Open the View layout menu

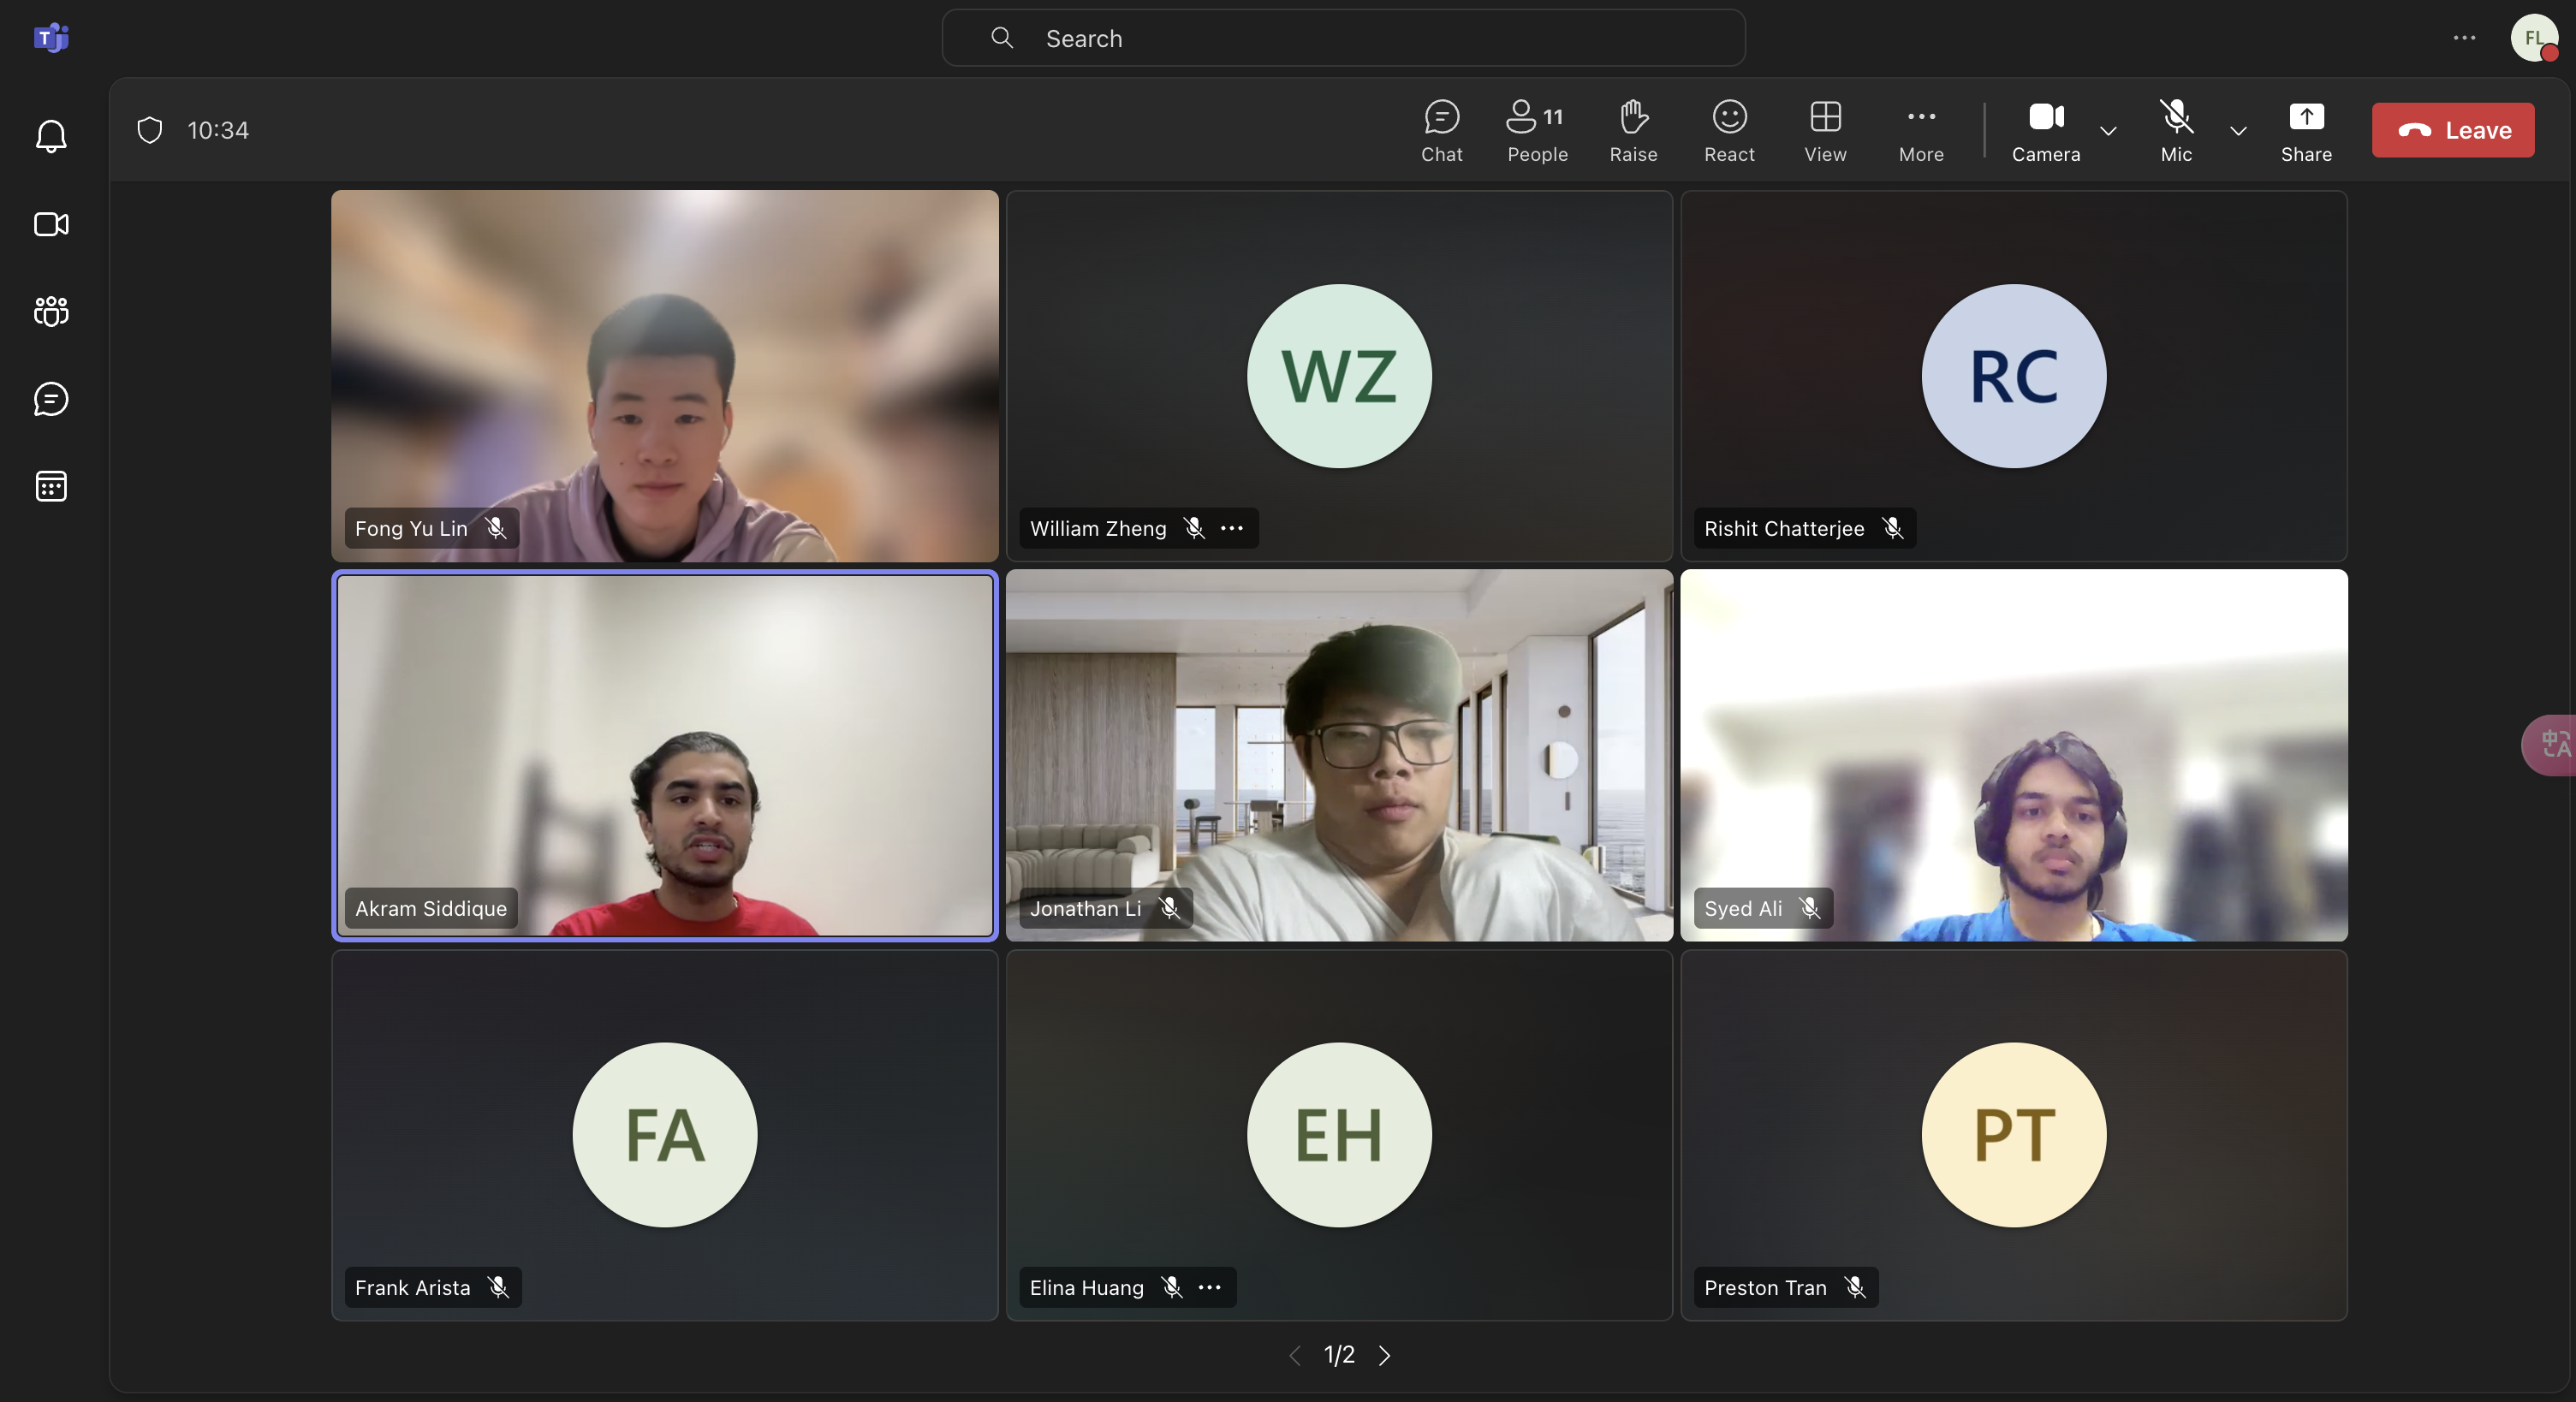1825,130
